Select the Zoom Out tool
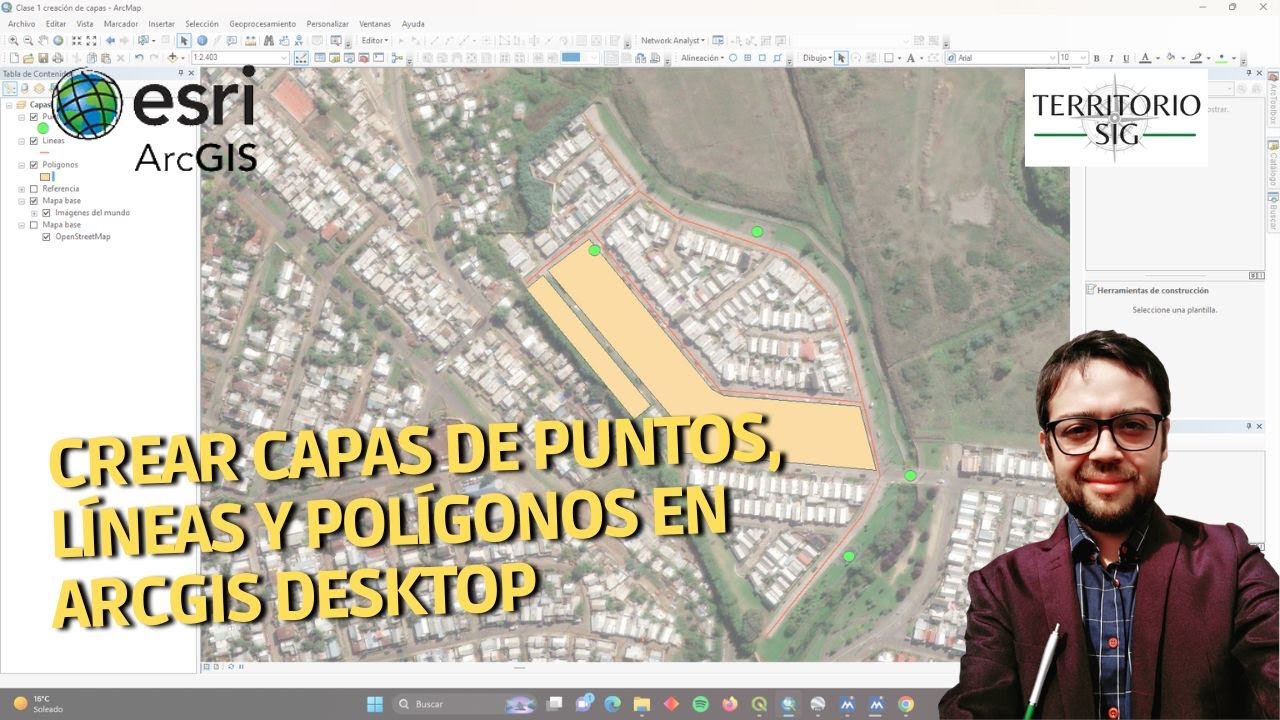This screenshot has width=1280, height=720. click(28, 41)
